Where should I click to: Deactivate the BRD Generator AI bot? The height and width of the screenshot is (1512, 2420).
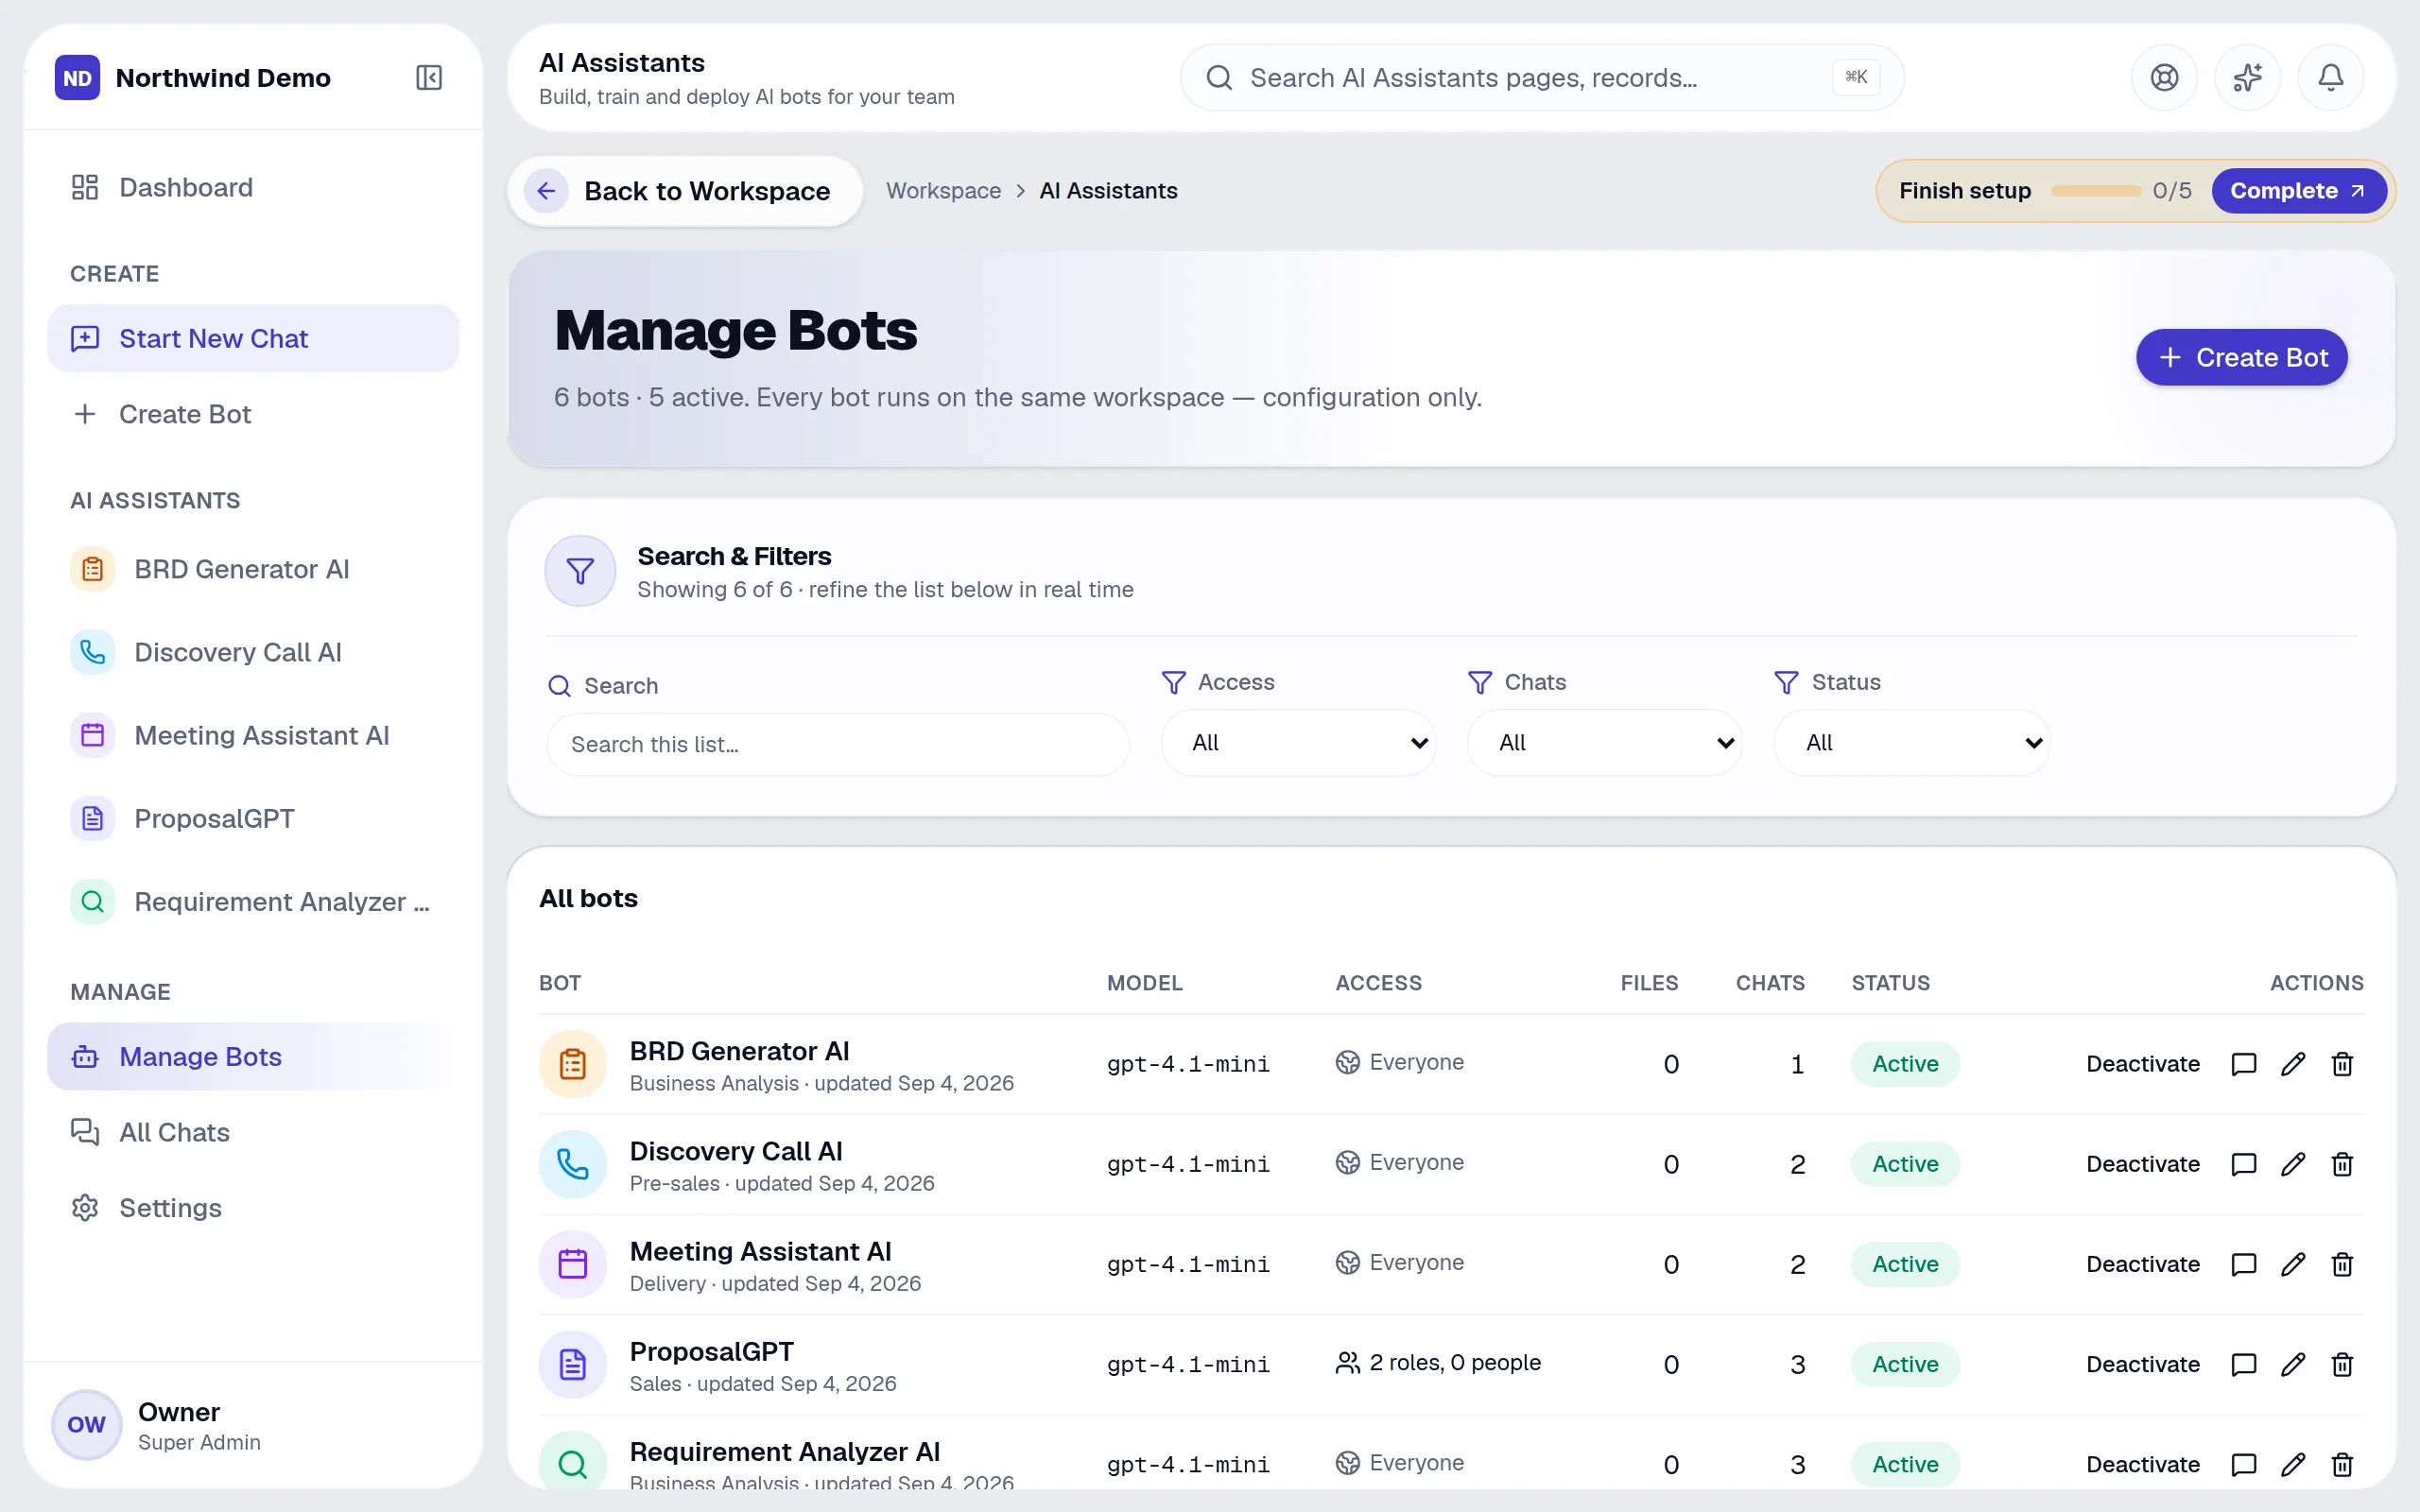2142,1064
